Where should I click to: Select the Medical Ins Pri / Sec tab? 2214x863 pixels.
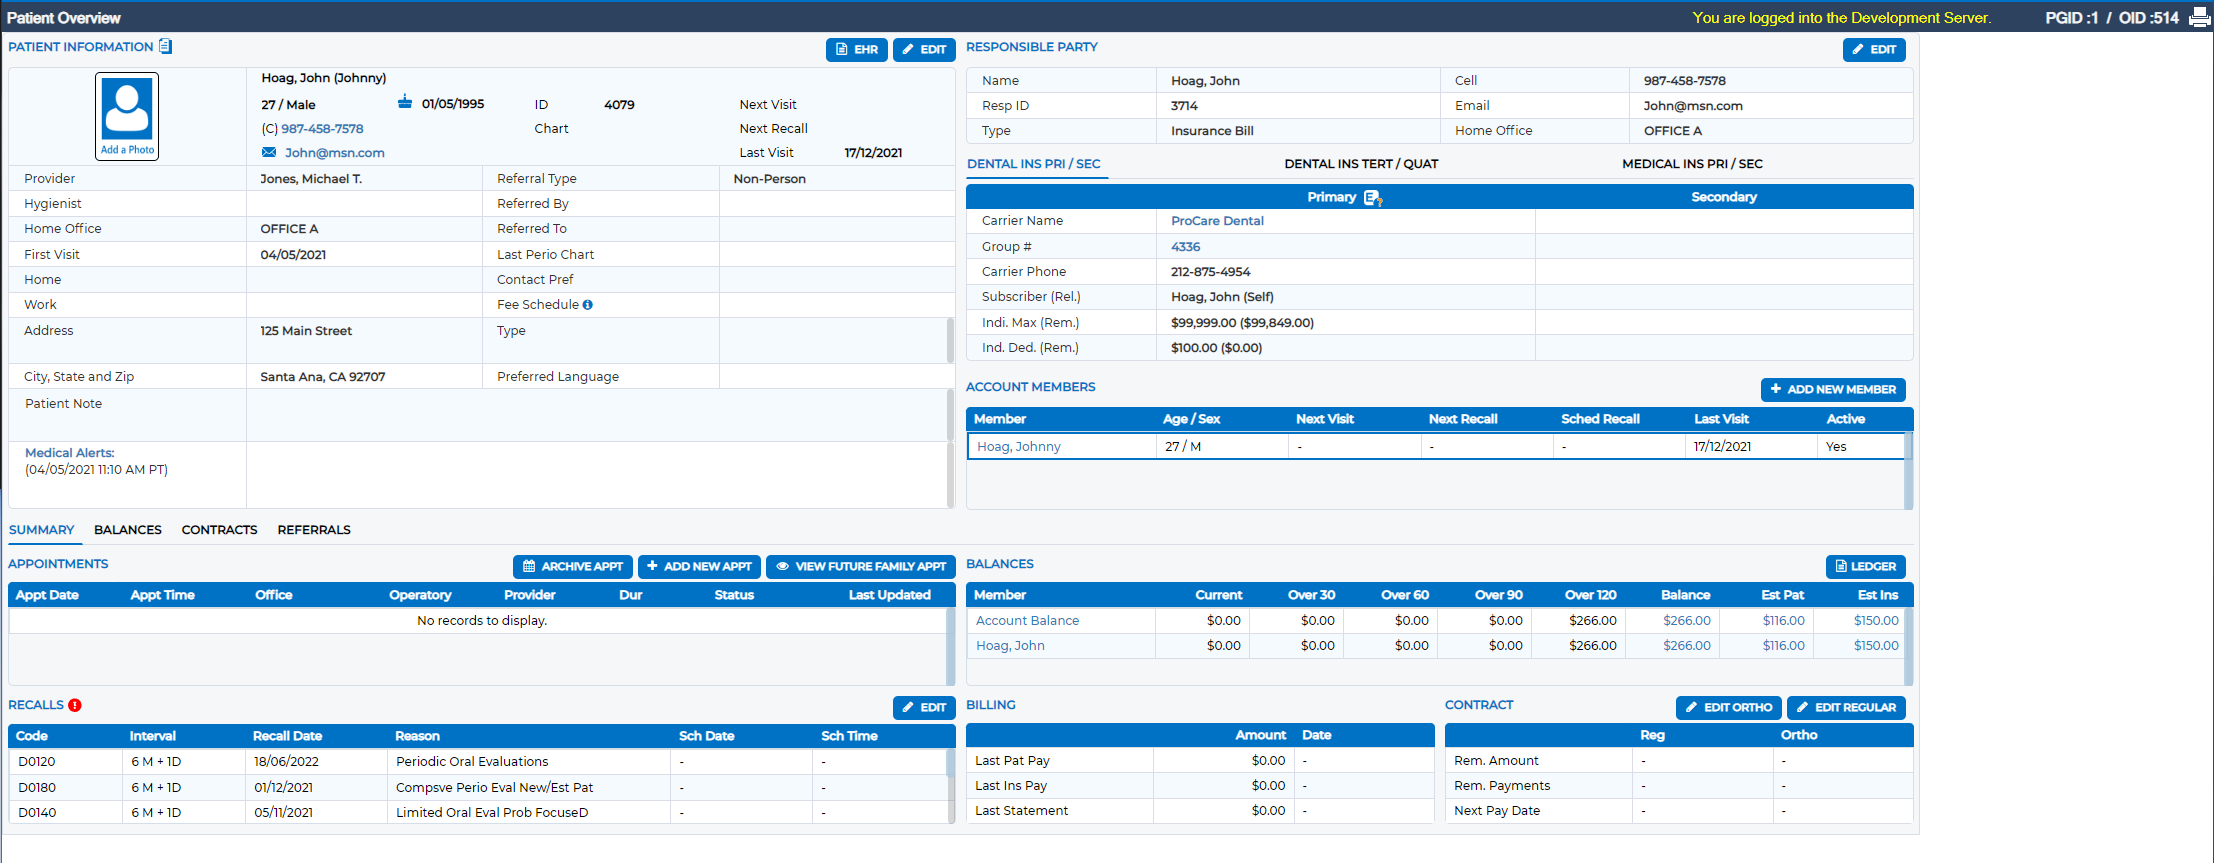click(x=1692, y=164)
